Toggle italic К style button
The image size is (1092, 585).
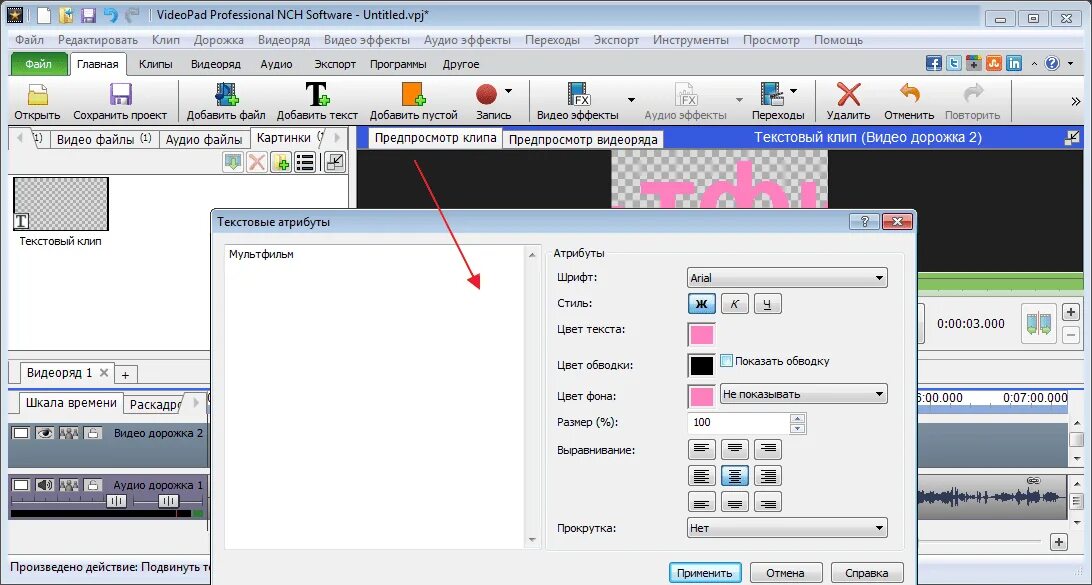[735, 304]
